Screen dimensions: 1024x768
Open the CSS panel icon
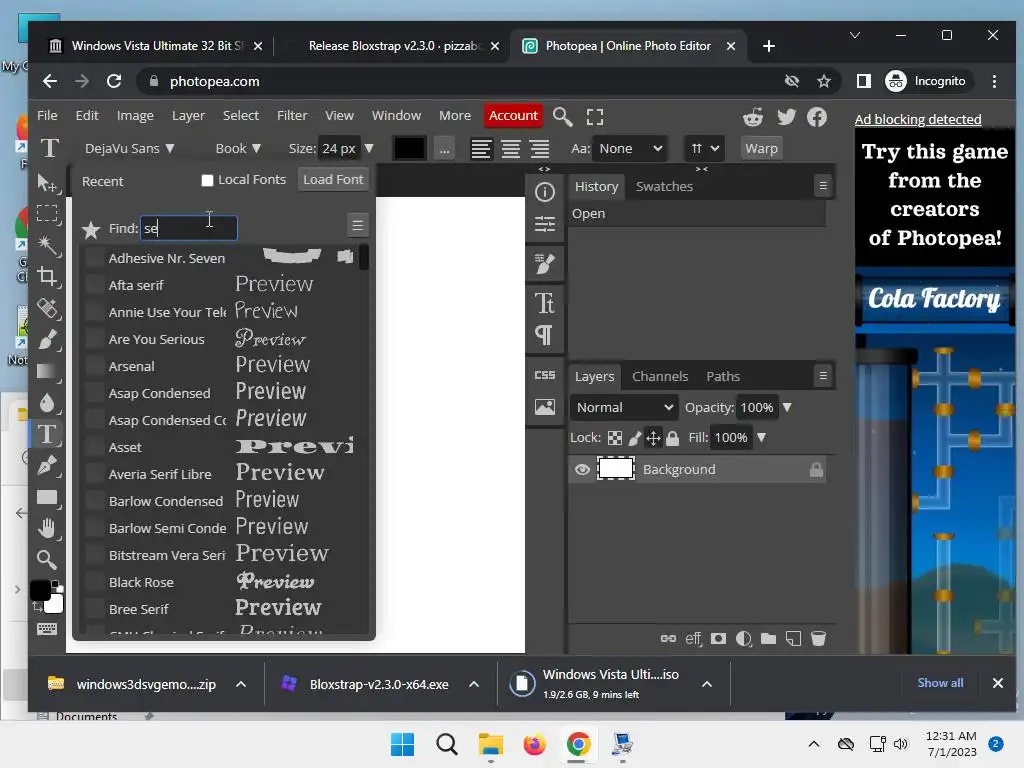(x=545, y=375)
